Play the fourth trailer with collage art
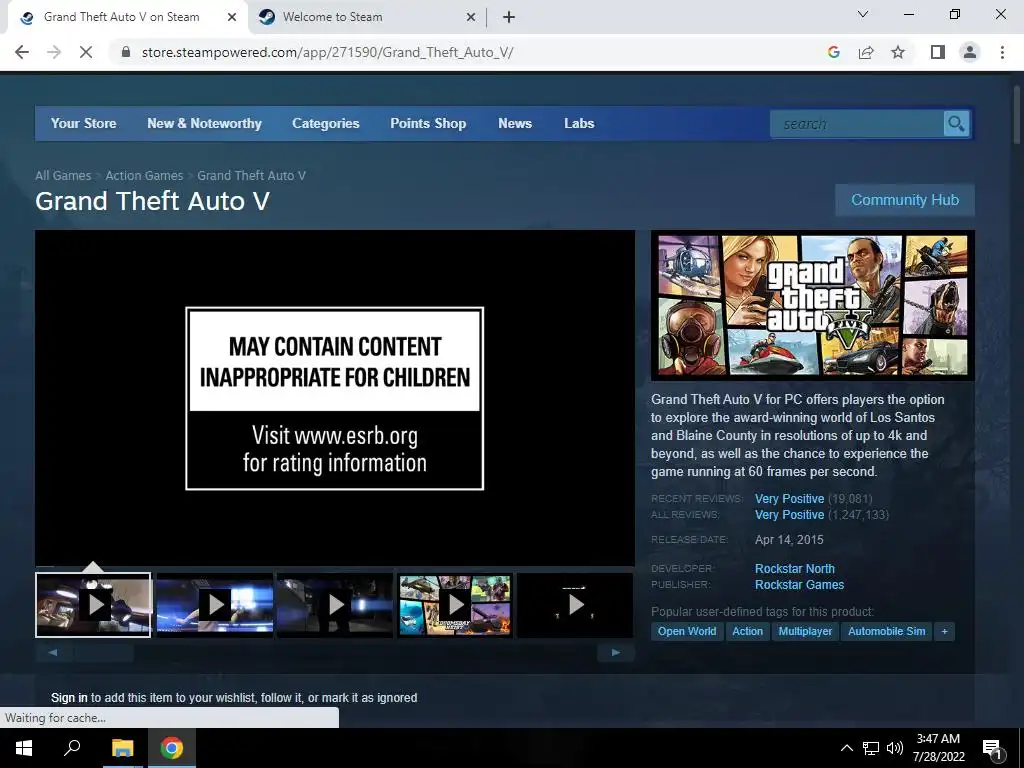The width and height of the screenshot is (1024, 768). tap(455, 605)
